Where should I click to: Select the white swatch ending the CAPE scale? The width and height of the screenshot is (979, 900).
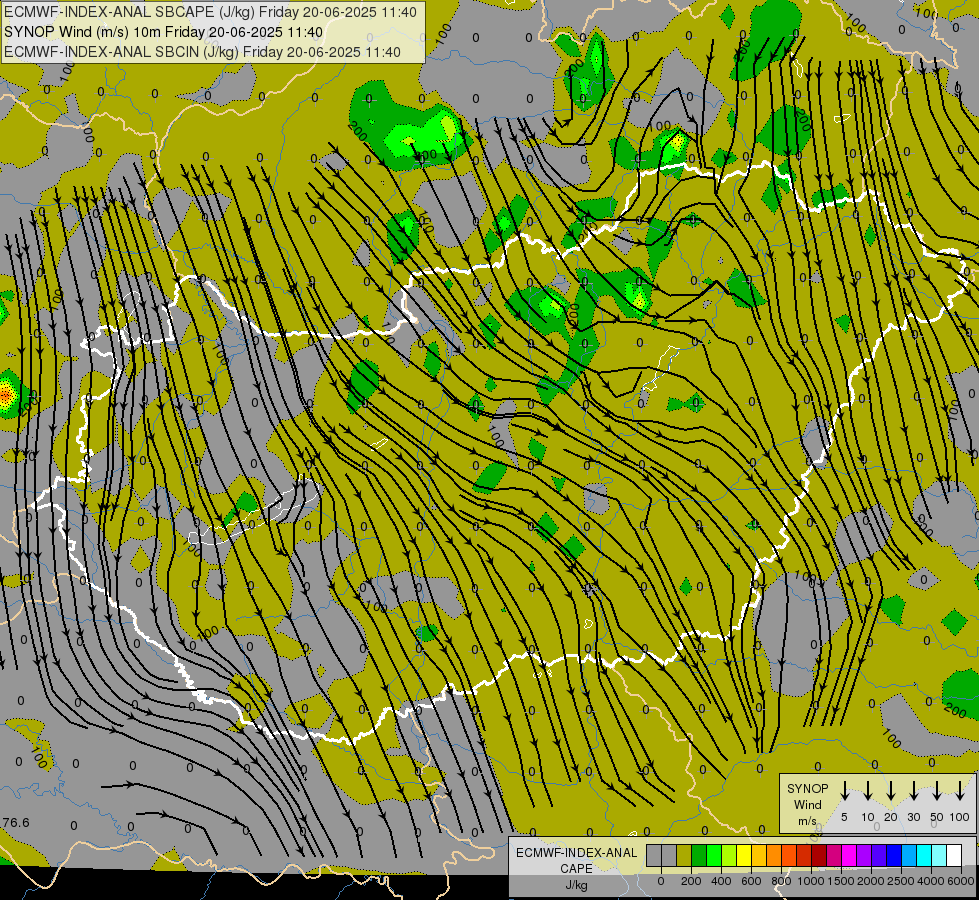pos(955,855)
